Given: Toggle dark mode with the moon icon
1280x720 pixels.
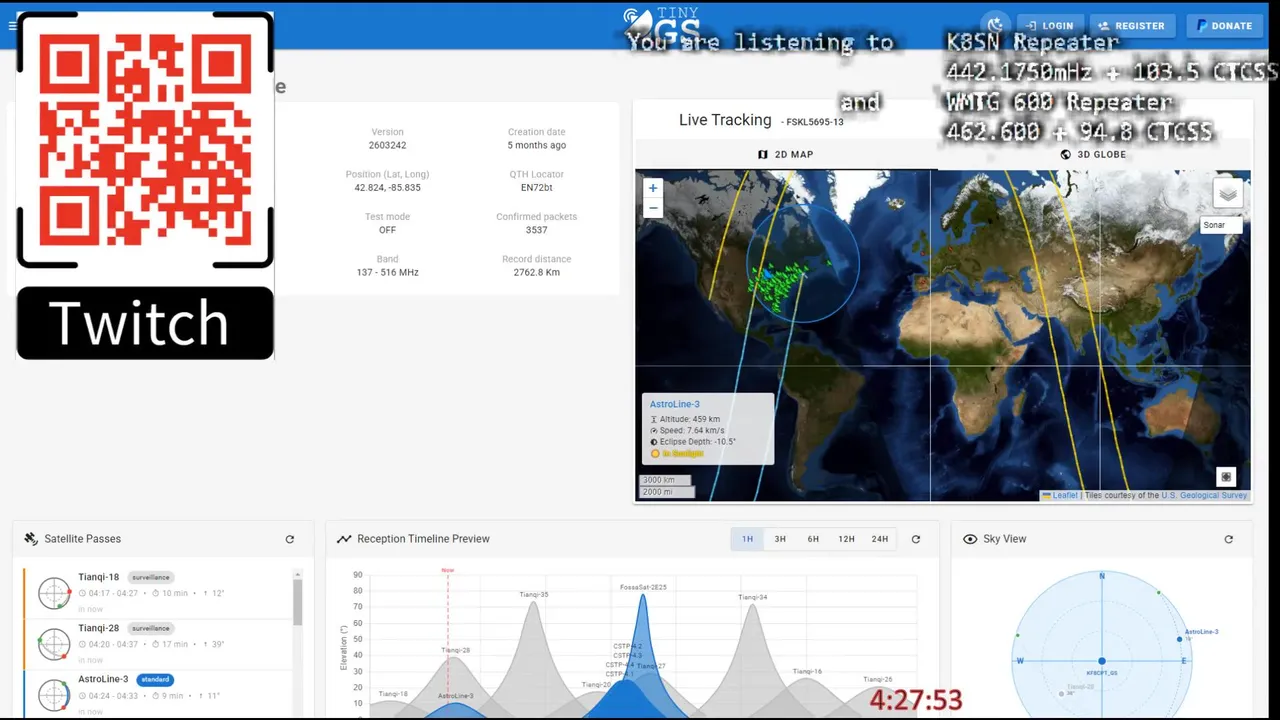Looking at the screenshot, I should pos(995,25).
